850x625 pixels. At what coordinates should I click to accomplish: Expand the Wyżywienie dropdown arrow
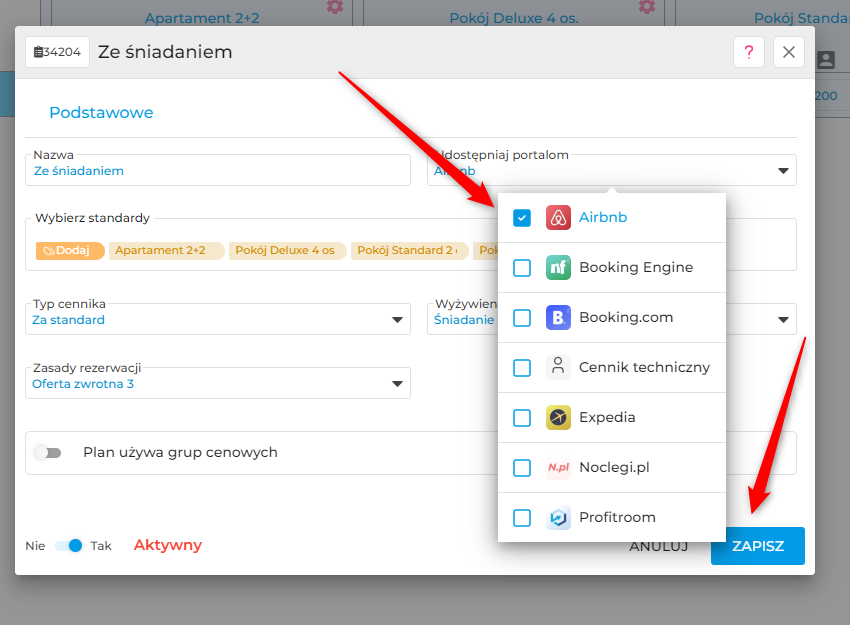coord(783,320)
